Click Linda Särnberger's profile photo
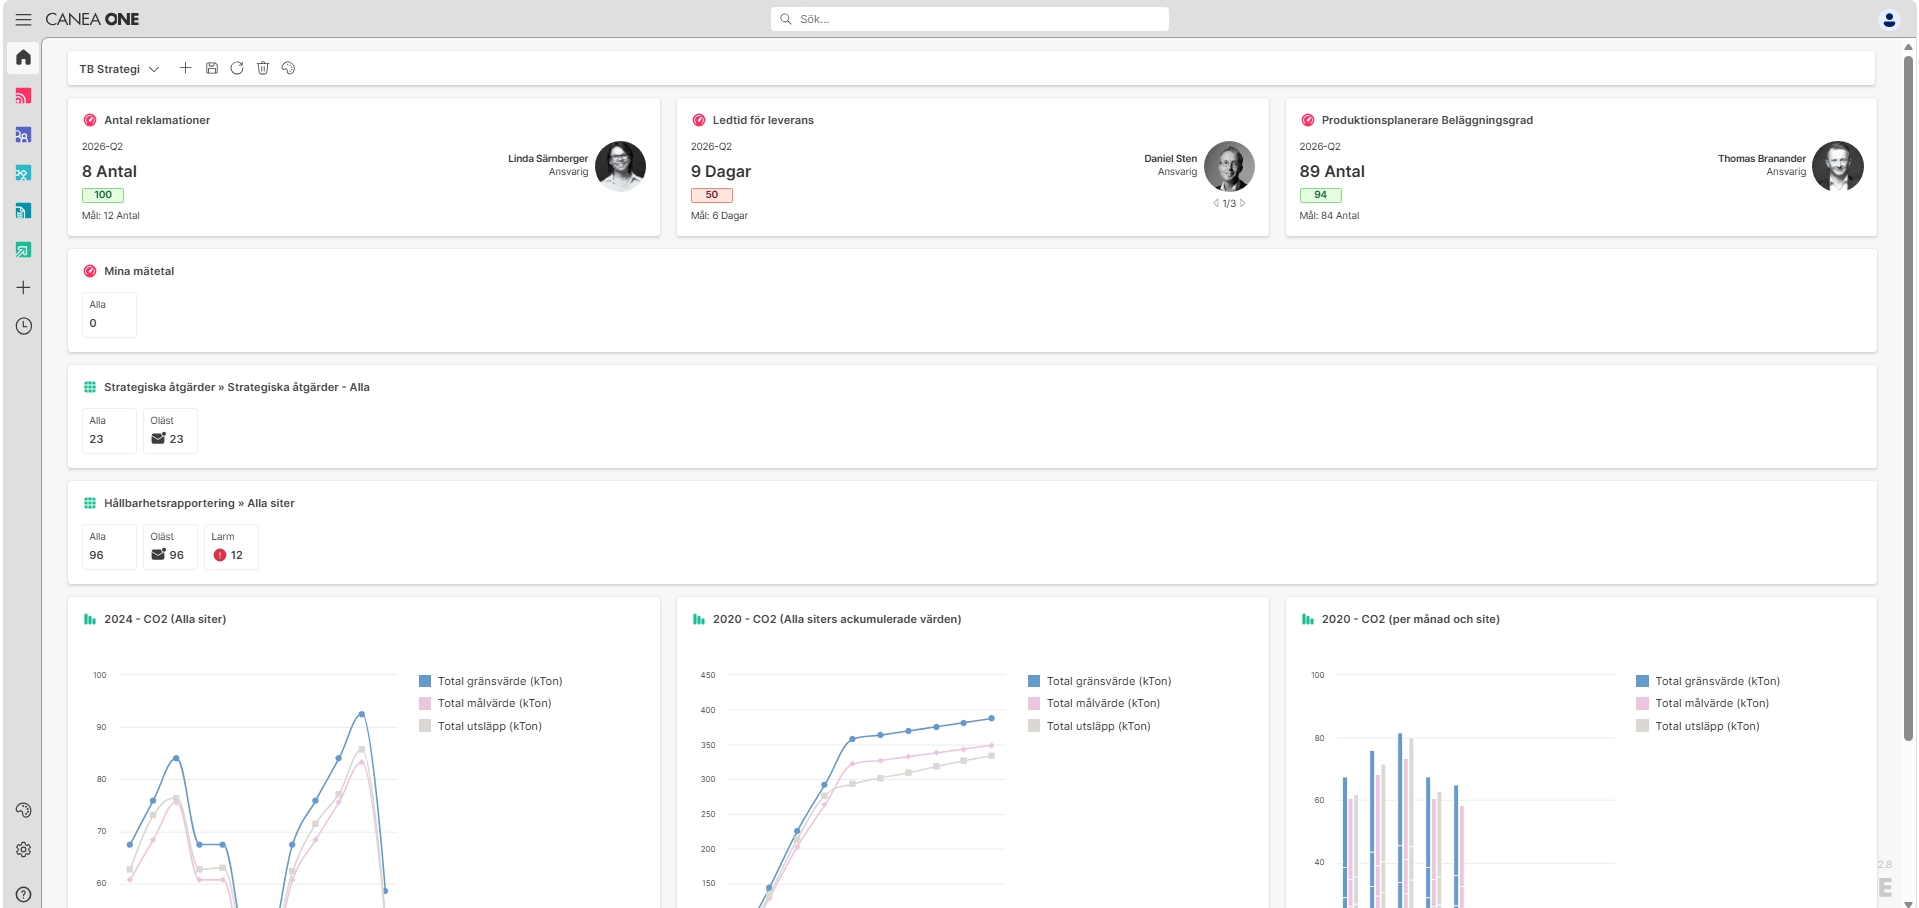Viewport: 1919px width, 908px height. pyautogui.click(x=620, y=166)
